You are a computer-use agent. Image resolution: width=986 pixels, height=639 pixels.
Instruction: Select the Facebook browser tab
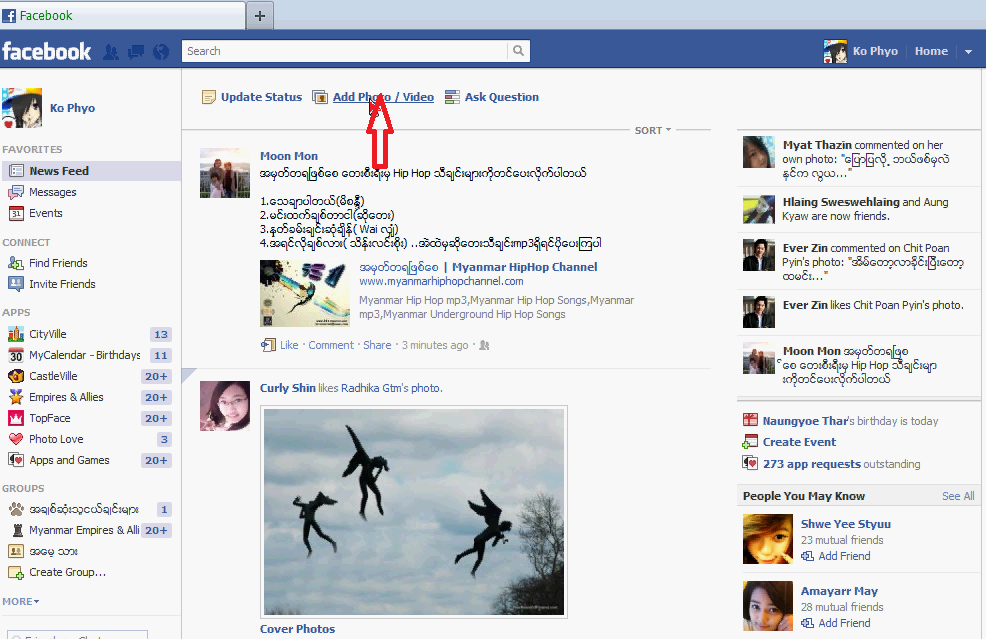click(x=123, y=16)
